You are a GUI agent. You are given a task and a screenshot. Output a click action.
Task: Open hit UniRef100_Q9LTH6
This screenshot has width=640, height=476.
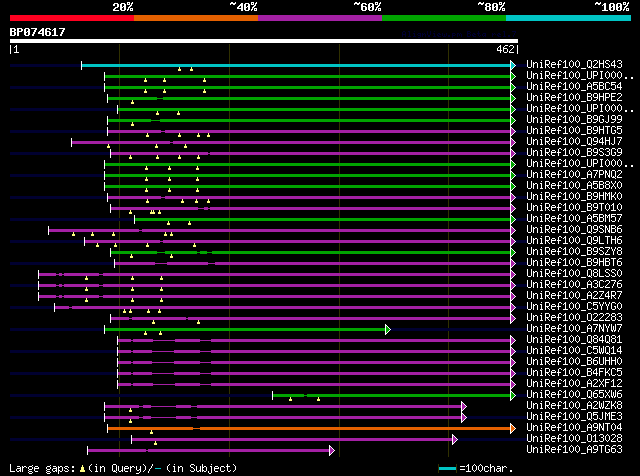click(574, 241)
